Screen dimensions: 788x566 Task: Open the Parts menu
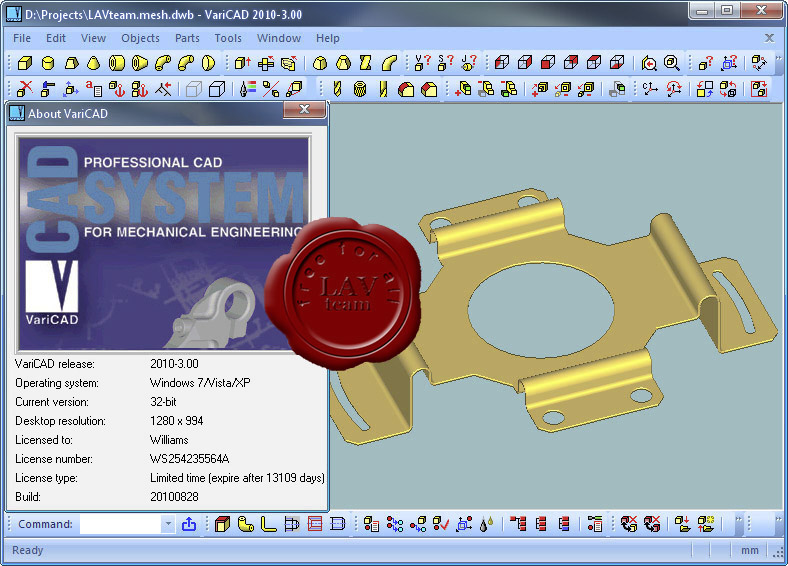[187, 38]
